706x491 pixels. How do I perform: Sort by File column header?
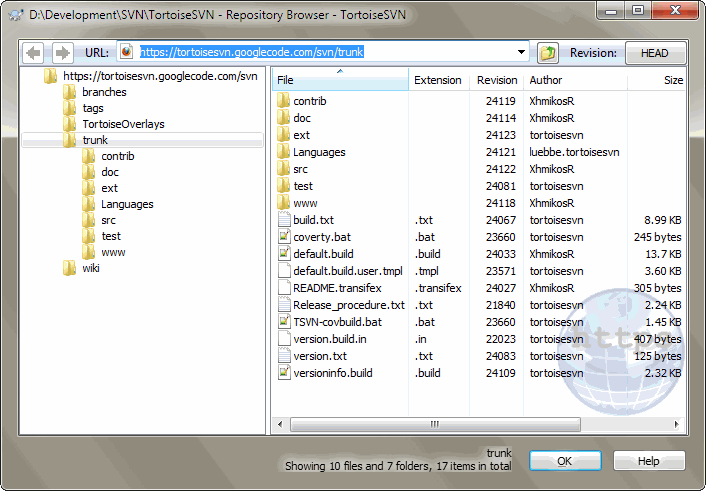tap(340, 80)
